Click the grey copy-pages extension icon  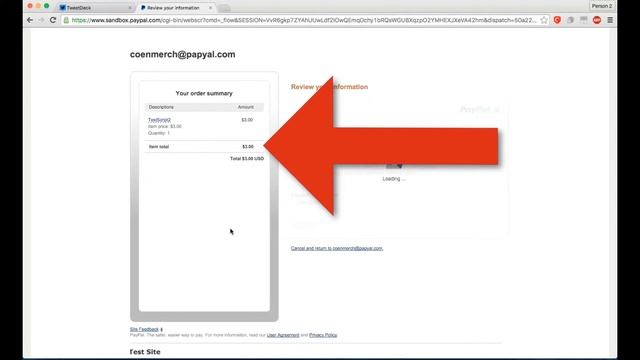[571, 20]
